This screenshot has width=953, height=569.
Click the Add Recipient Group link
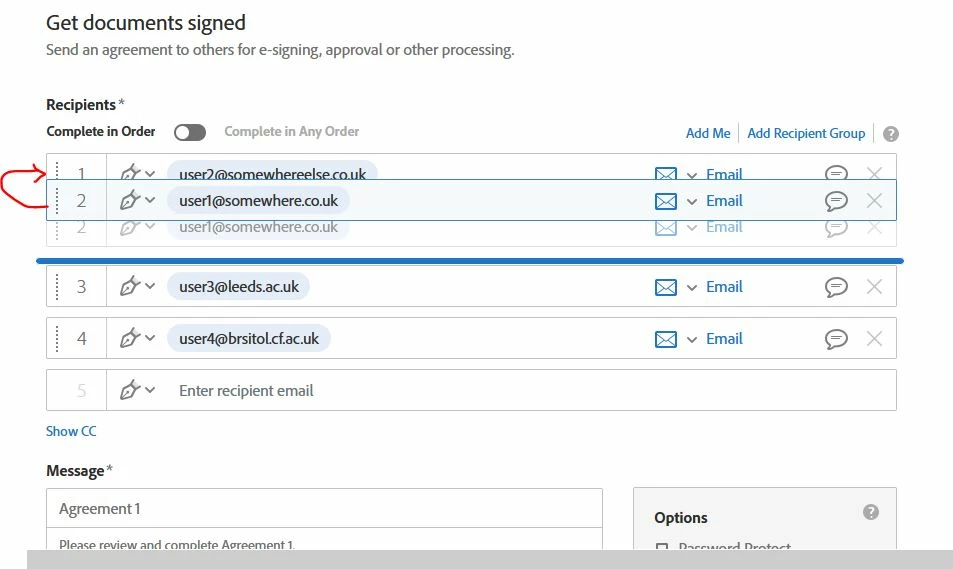806,133
